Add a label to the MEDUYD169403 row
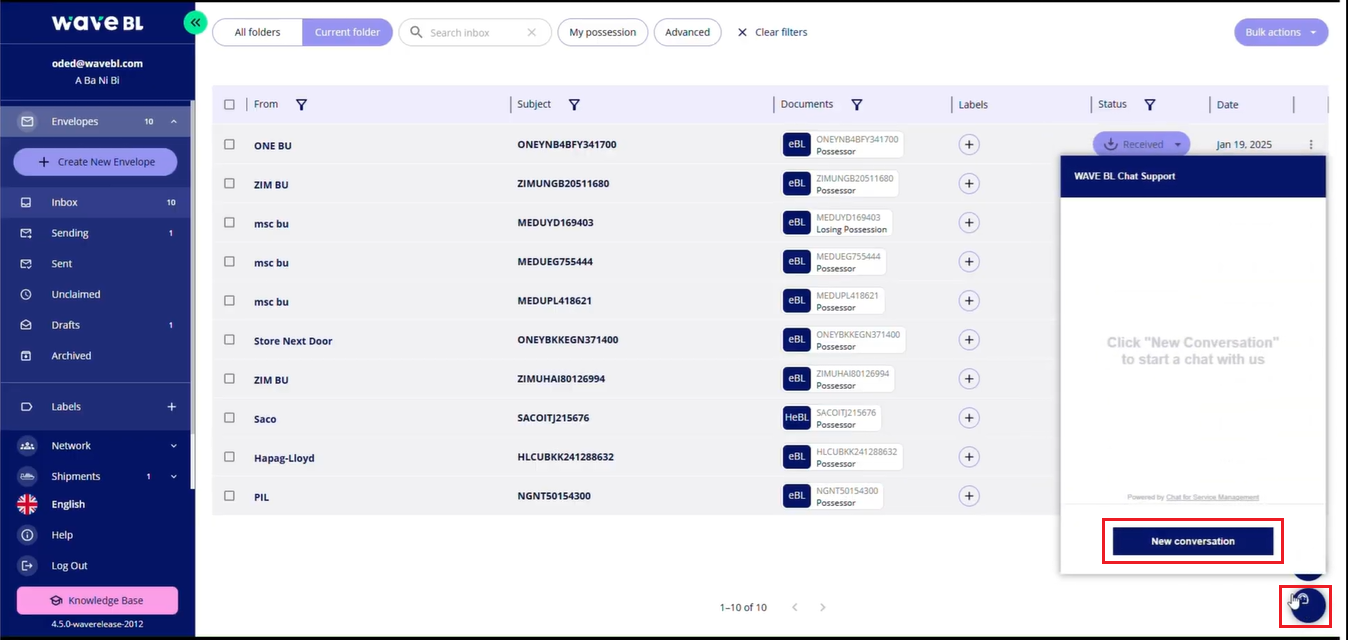The height and width of the screenshot is (640, 1348). [968, 222]
